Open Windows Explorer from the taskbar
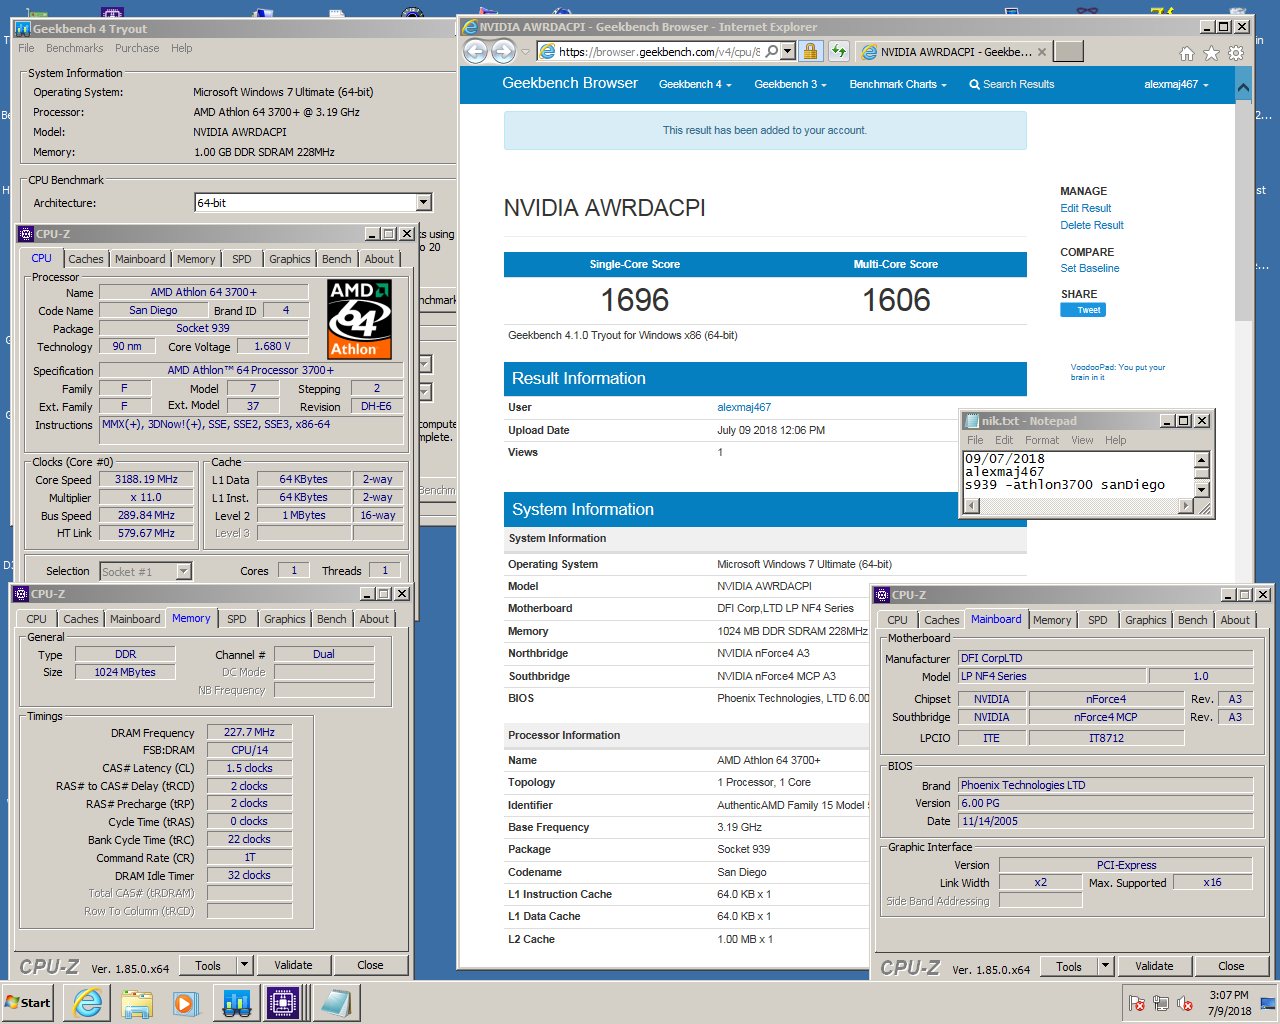Image resolution: width=1280 pixels, height=1024 pixels. [137, 1003]
